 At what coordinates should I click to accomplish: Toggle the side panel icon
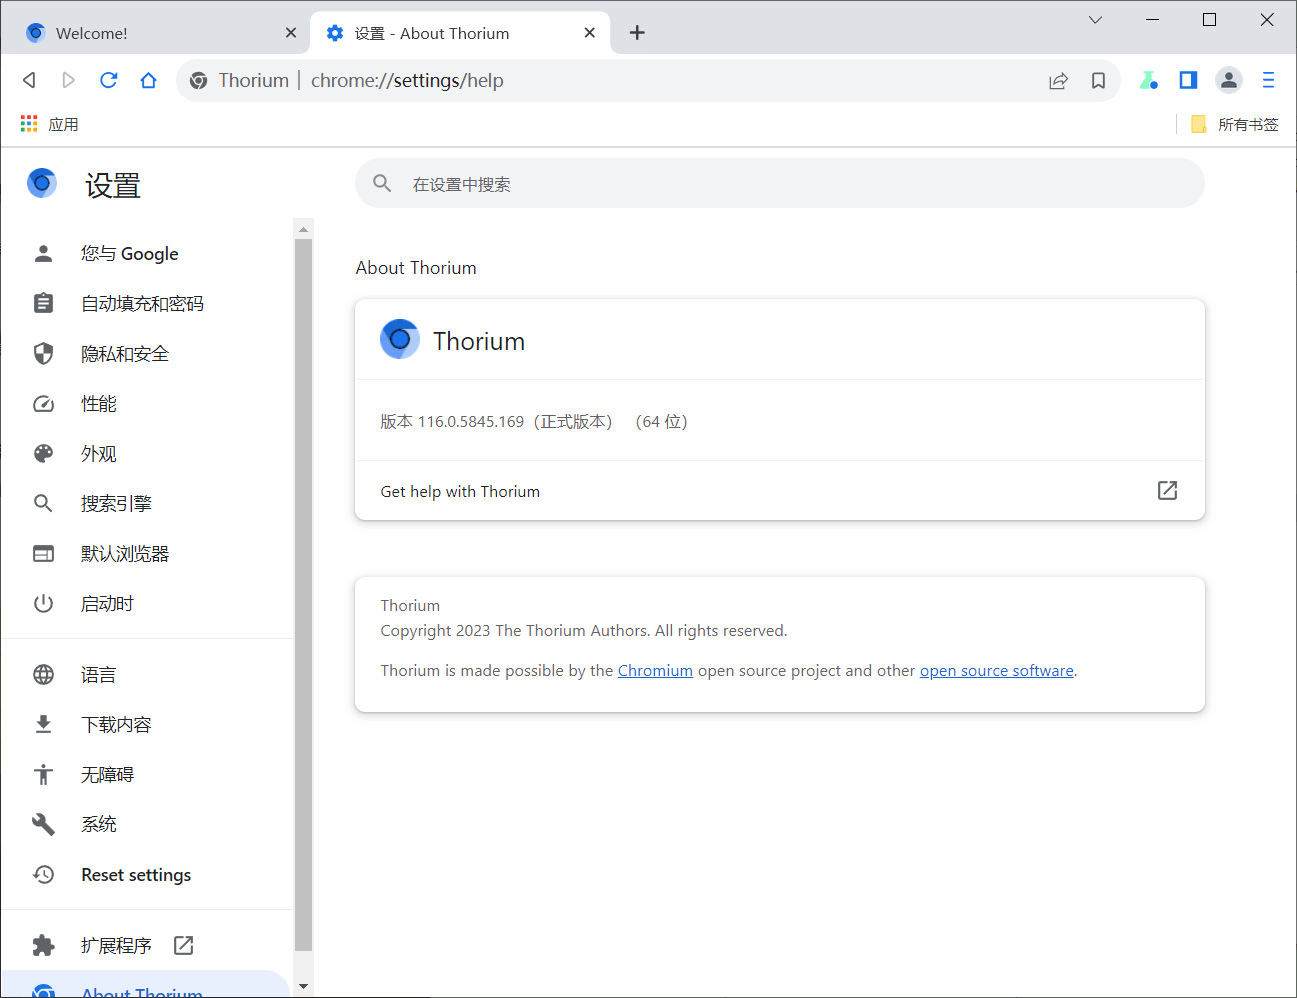coord(1188,80)
